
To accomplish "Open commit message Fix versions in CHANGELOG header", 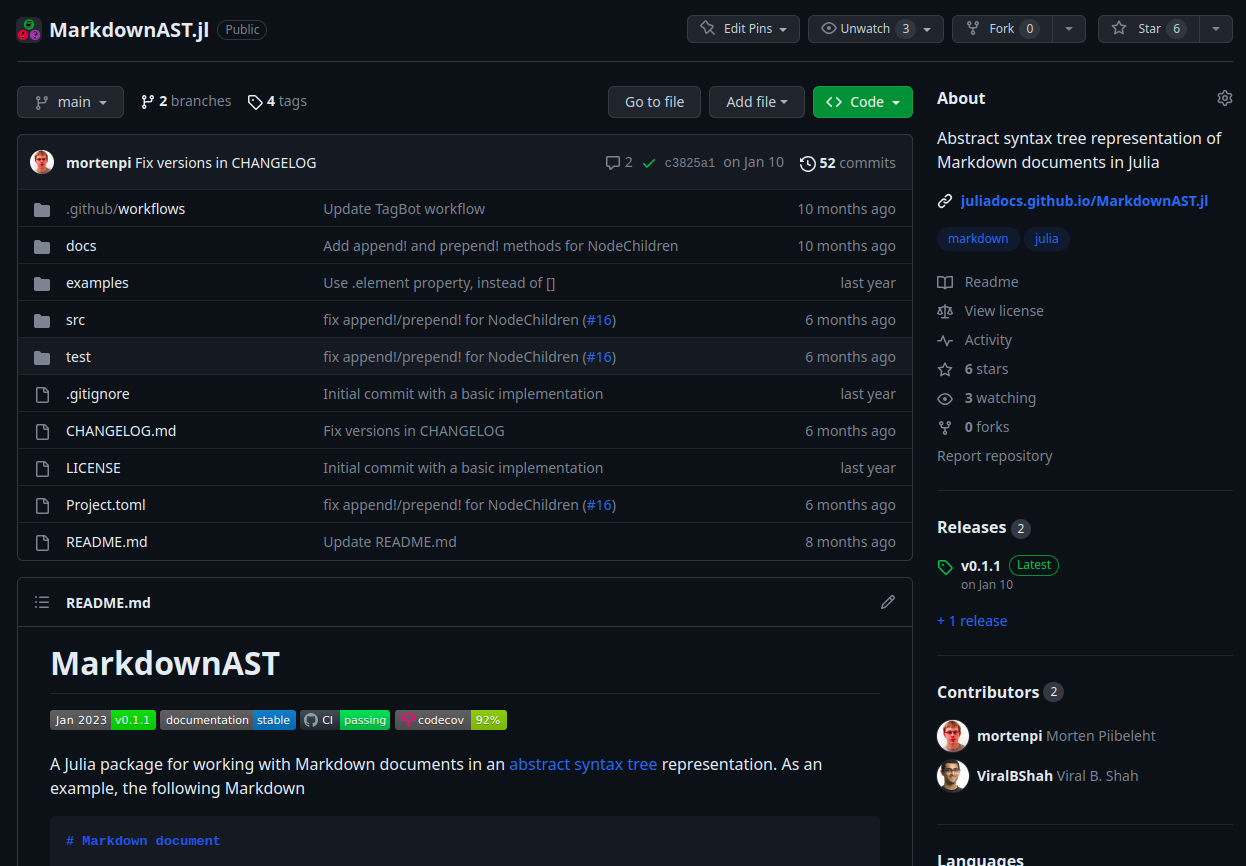I will [x=226, y=163].
